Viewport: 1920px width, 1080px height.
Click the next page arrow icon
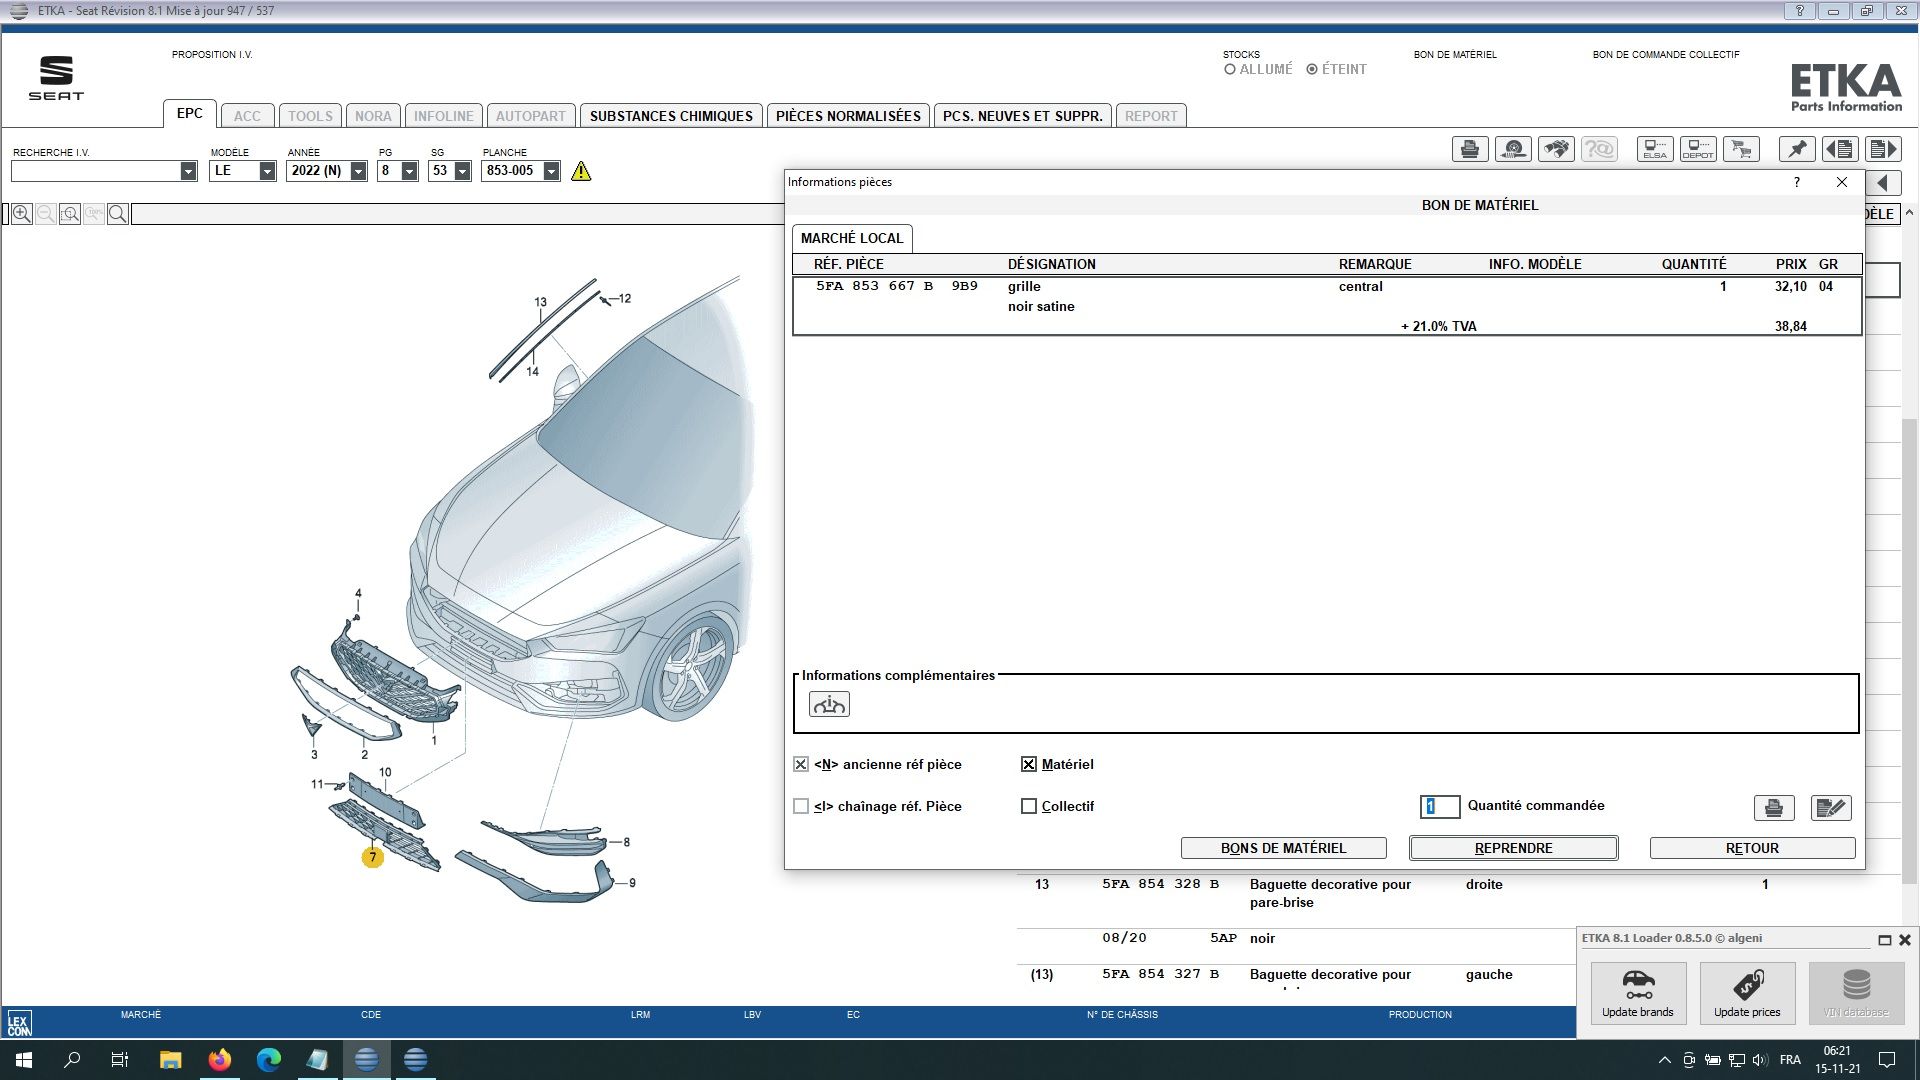tap(1883, 150)
